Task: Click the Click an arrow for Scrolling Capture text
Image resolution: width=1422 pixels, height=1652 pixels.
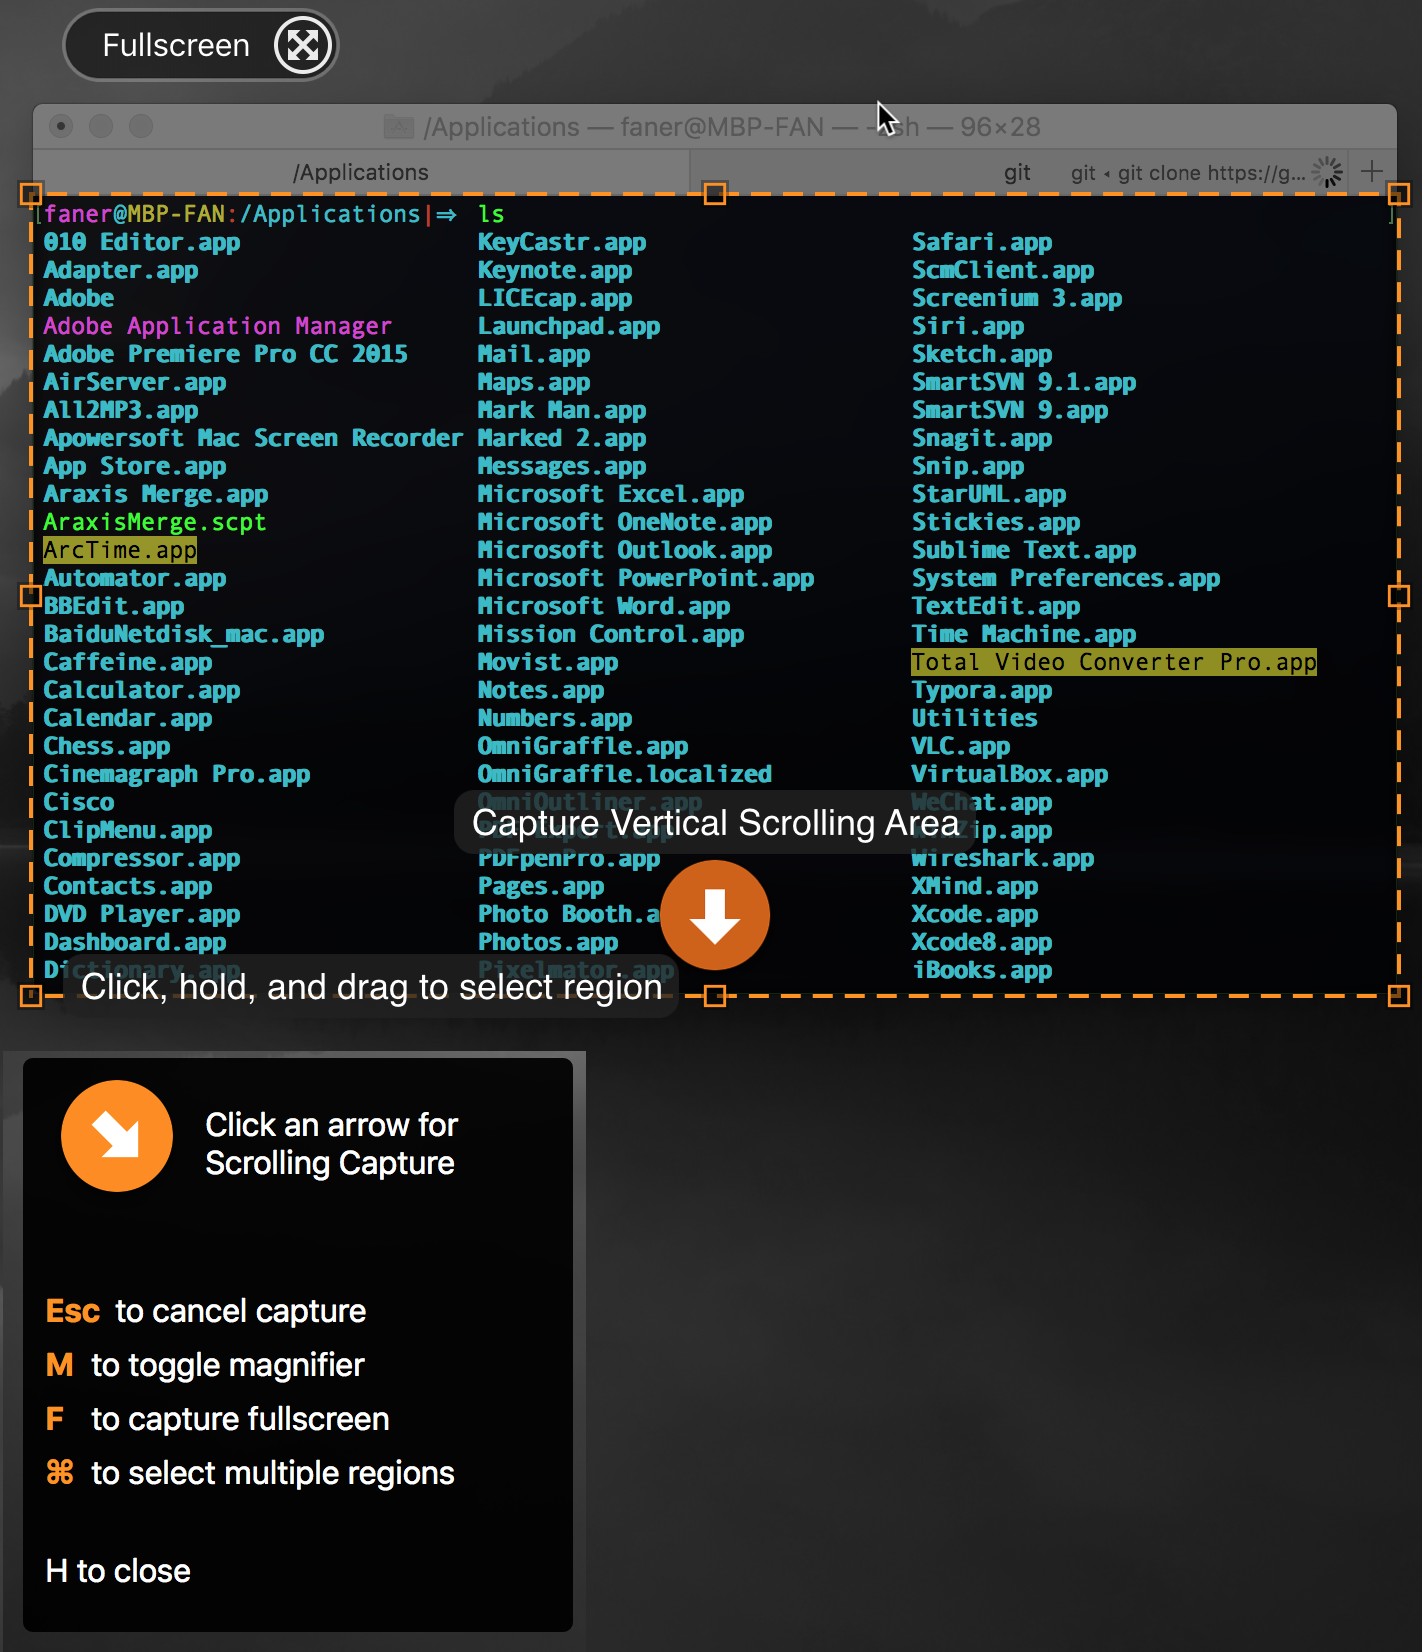Action: 331,1144
